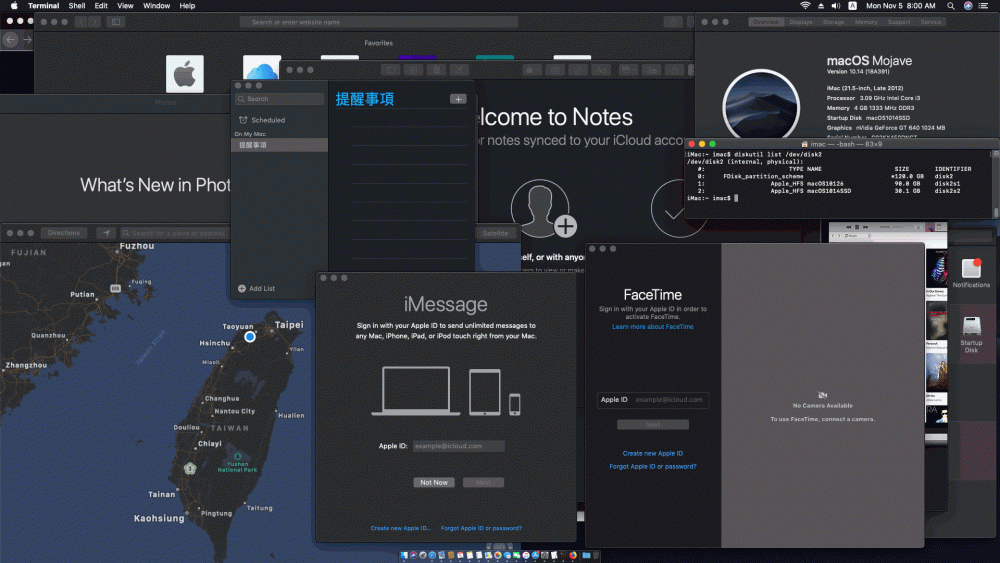This screenshot has height=563, width=1000.
Task: Click Safari's address search field
Action: pyautogui.click(x=379, y=22)
